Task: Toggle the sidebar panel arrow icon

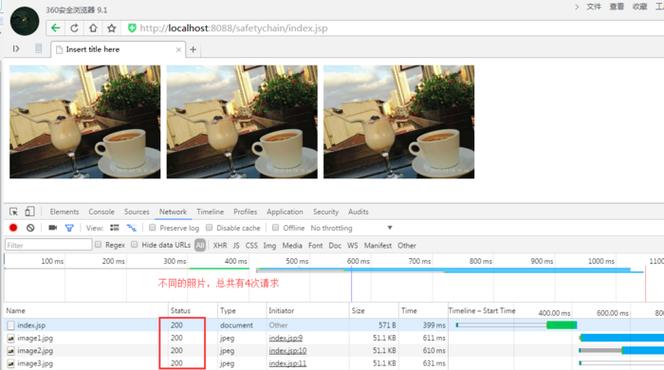Action: pos(16,49)
